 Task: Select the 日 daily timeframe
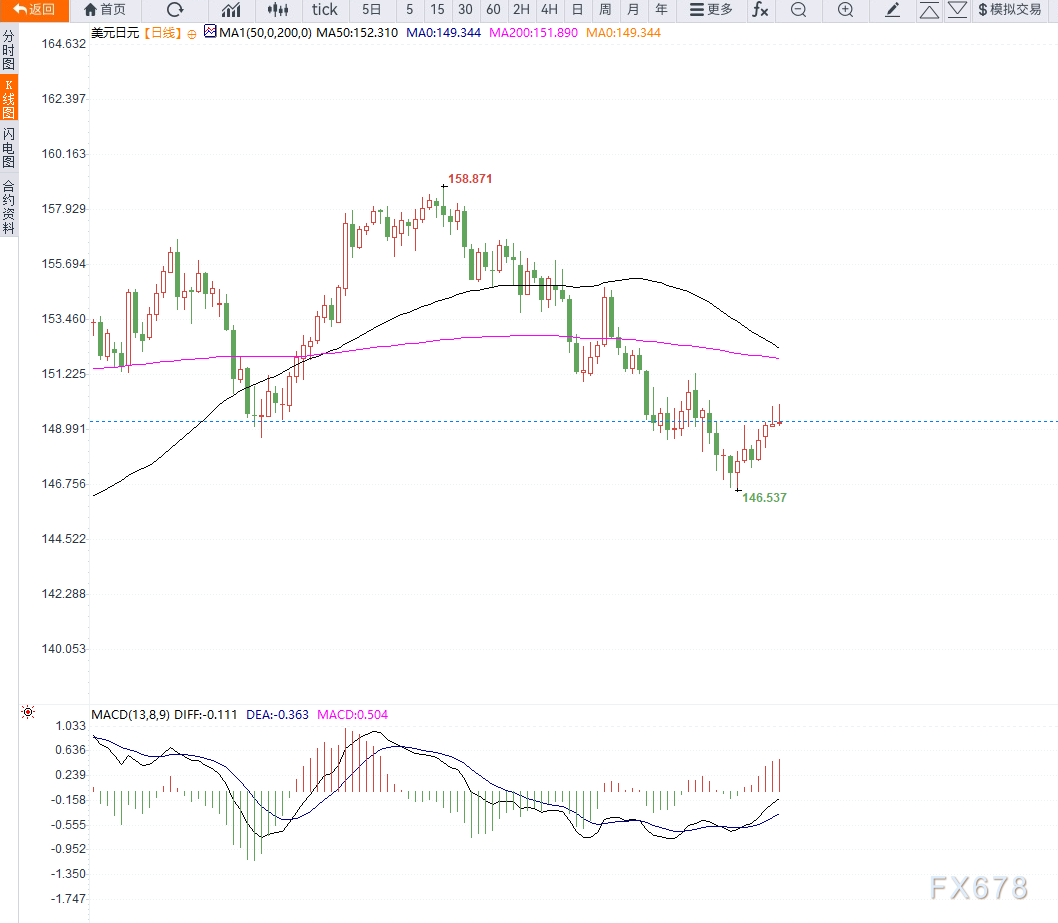[577, 9]
